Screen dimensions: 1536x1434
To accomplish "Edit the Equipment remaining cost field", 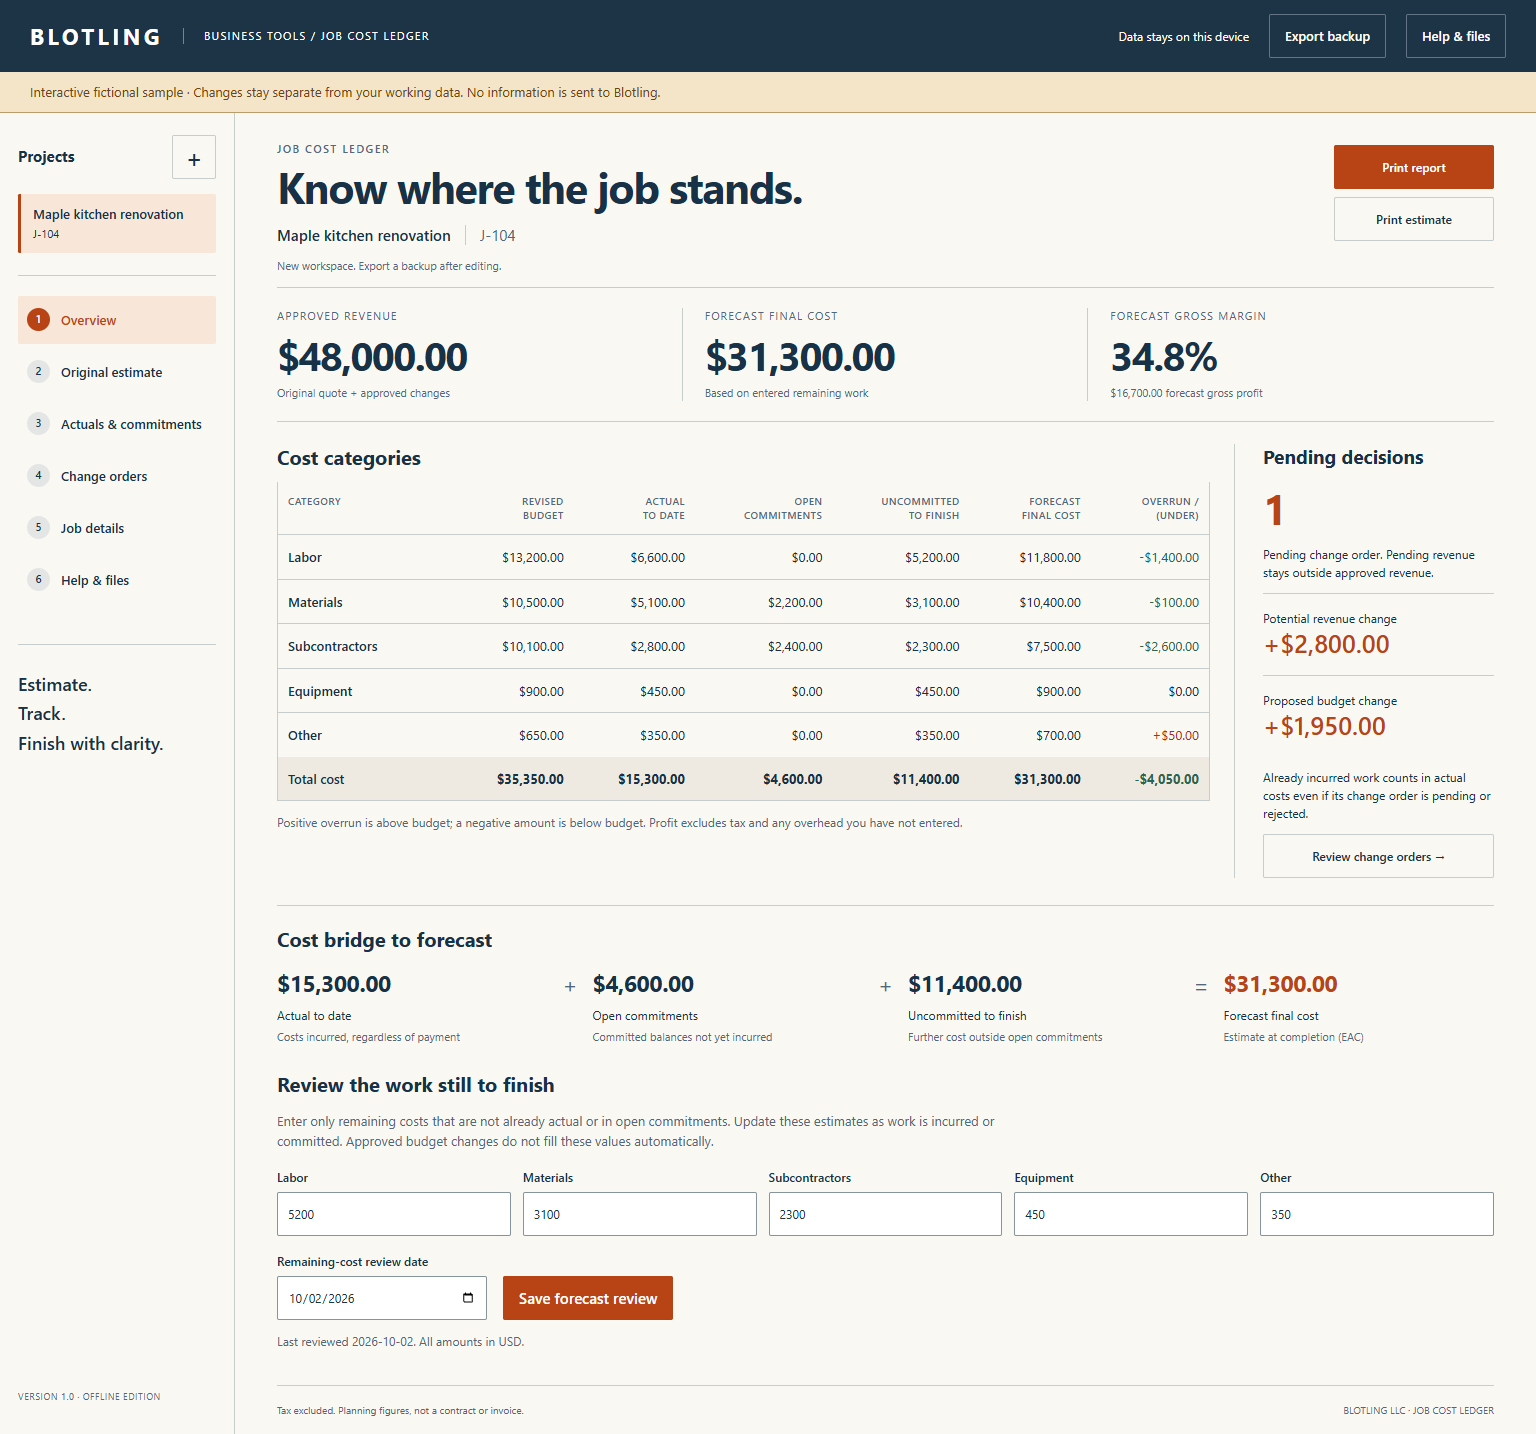I will pos(1131,1214).
